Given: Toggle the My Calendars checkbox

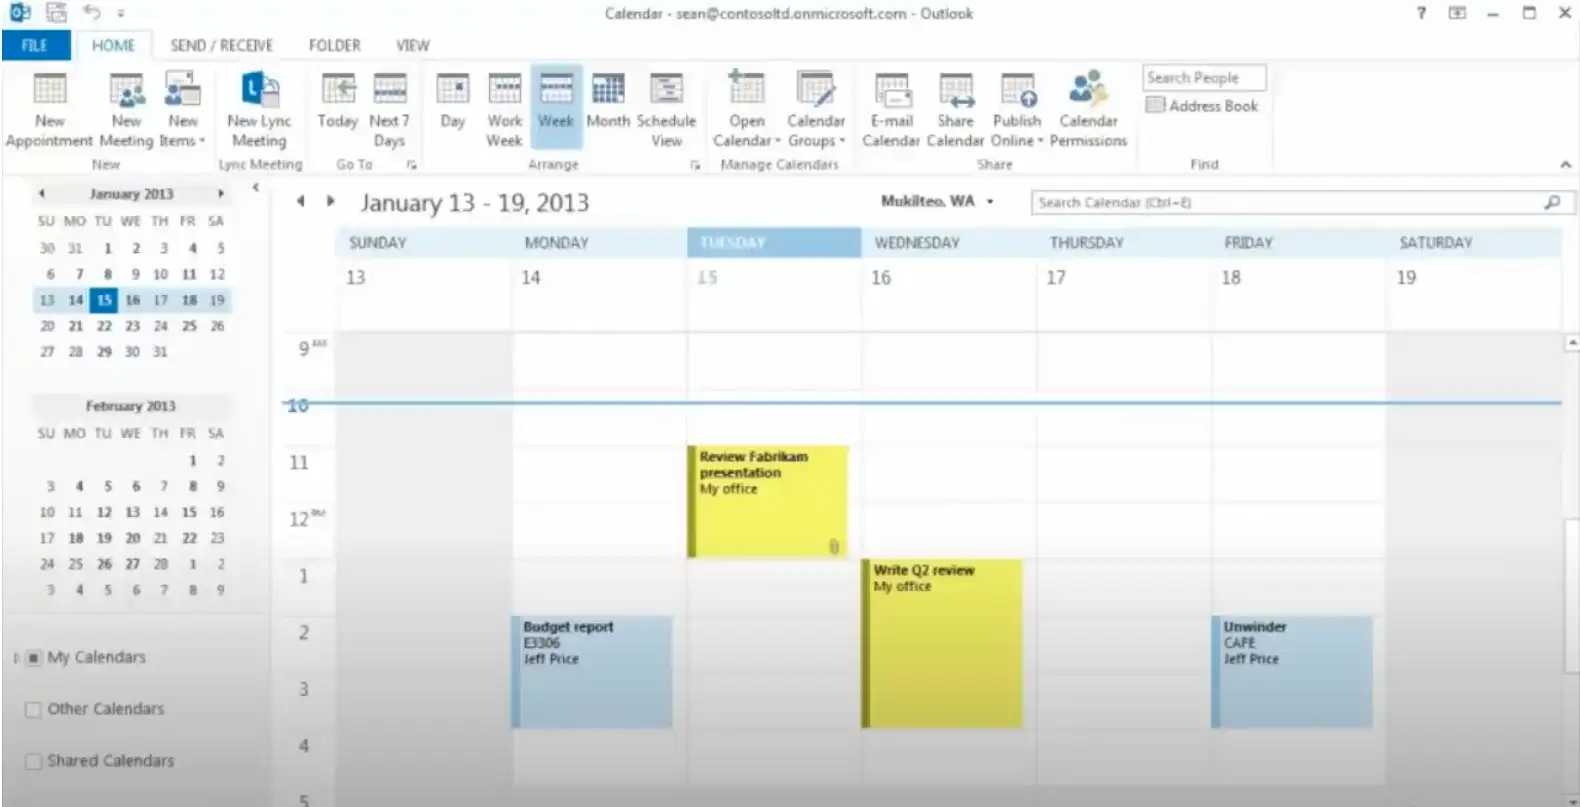Looking at the screenshot, I should point(33,658).
